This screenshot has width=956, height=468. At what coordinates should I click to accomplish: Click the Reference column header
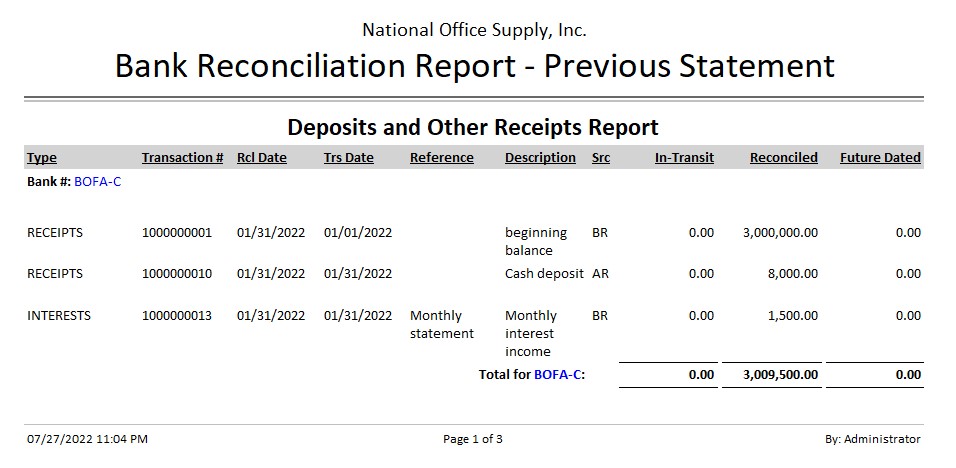pyautogui.click(x=441, y=158)
